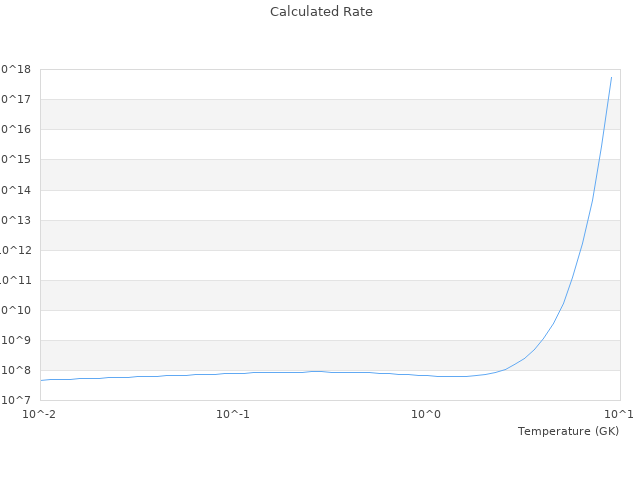Click the 10^18 y-axis tick label
Viewport: 640px width, 480px height.
point(16,69)
